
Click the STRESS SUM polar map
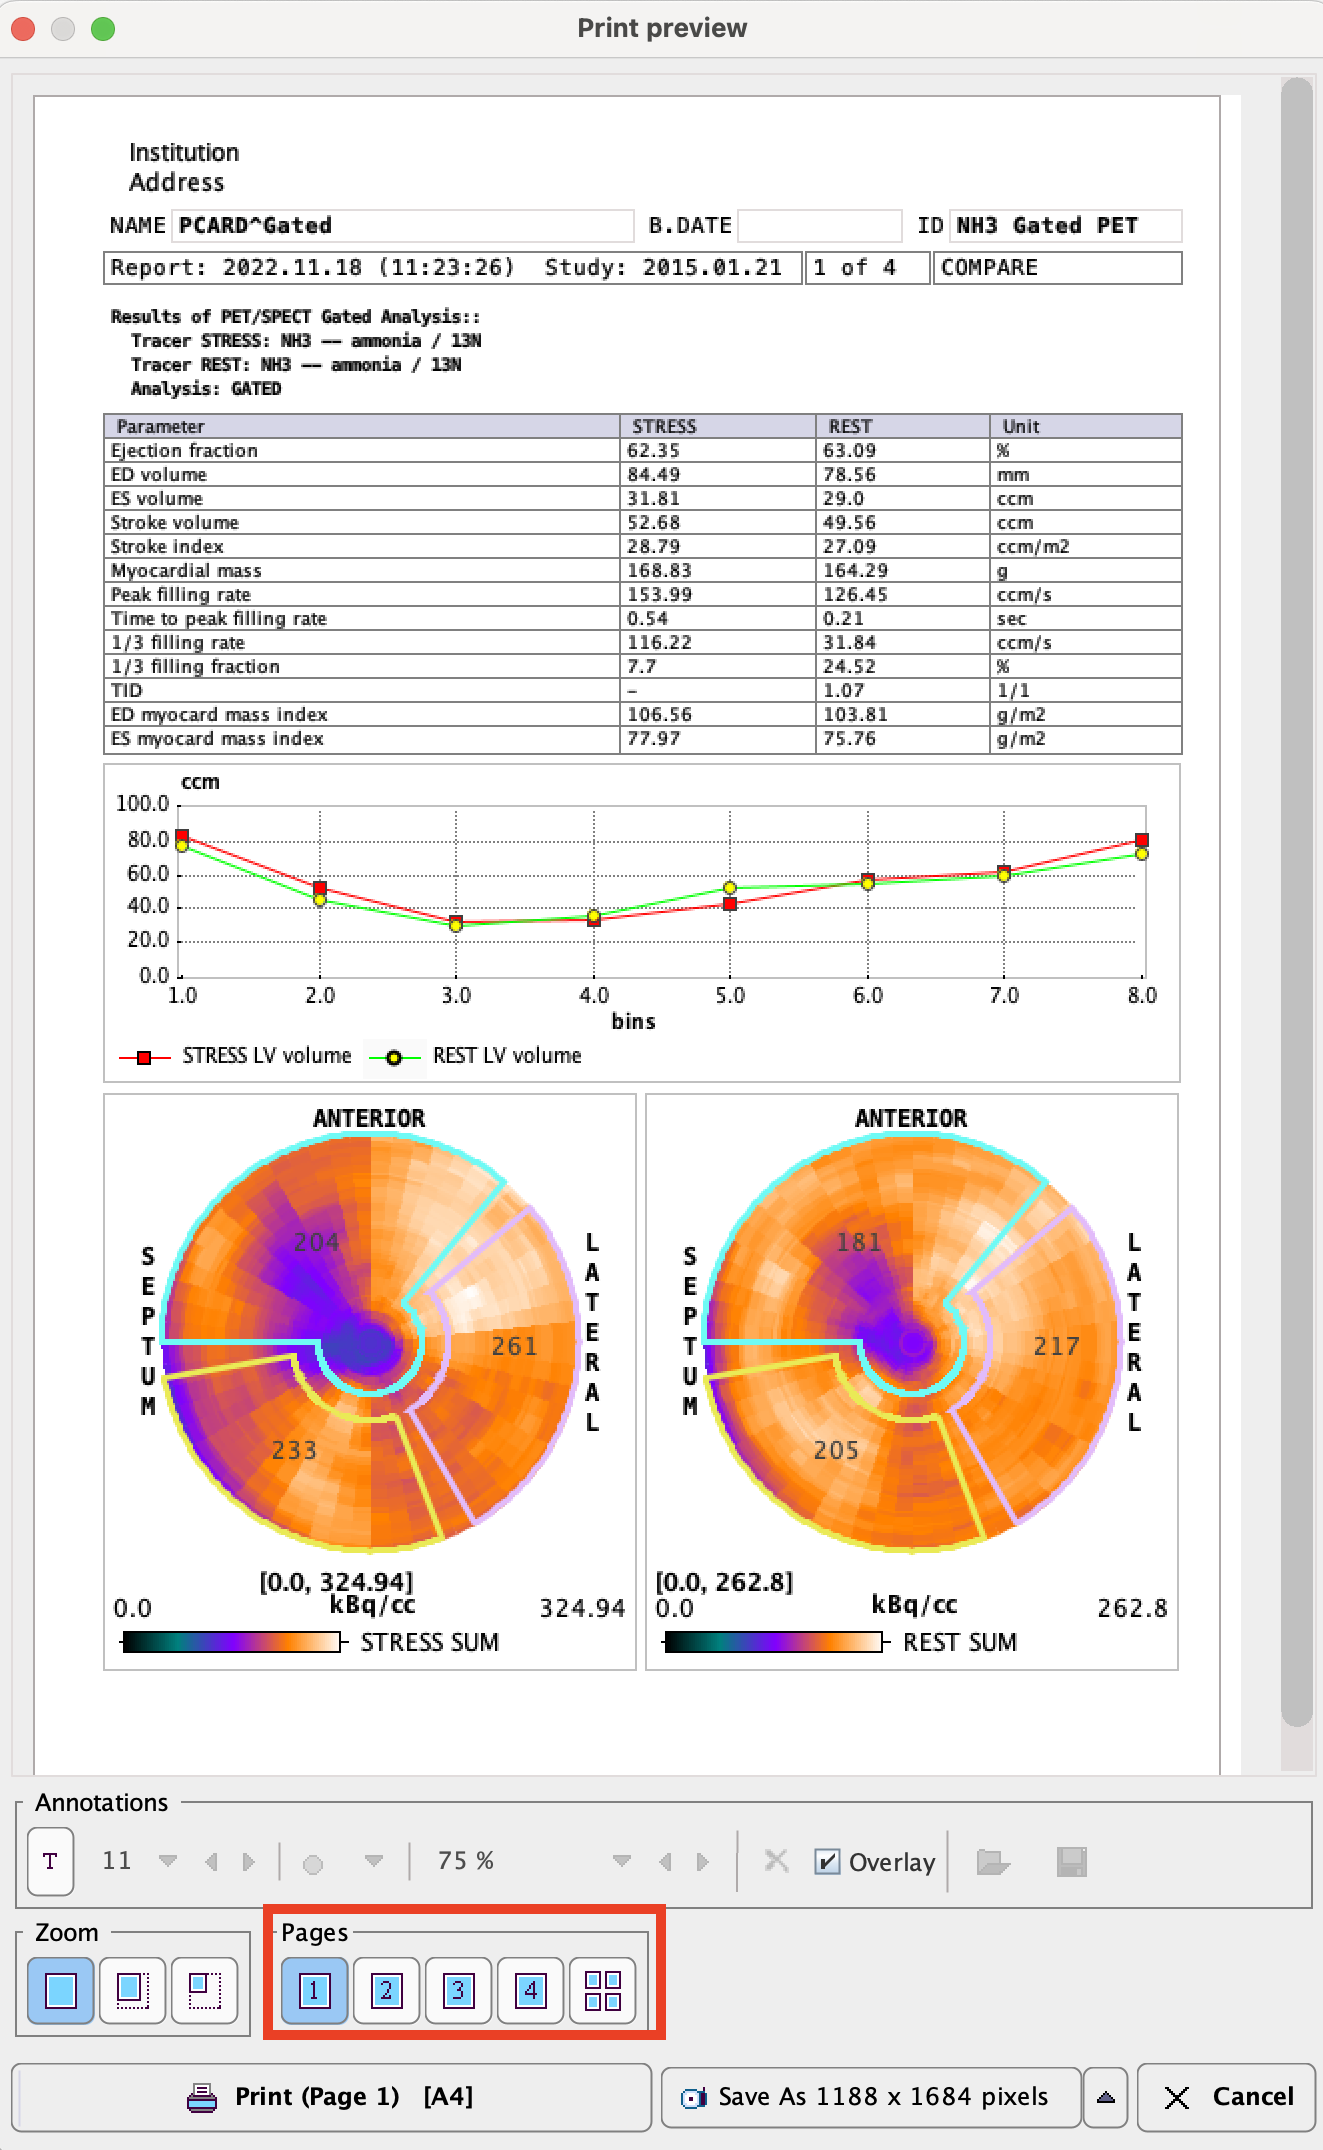[x=370, y=1344]
